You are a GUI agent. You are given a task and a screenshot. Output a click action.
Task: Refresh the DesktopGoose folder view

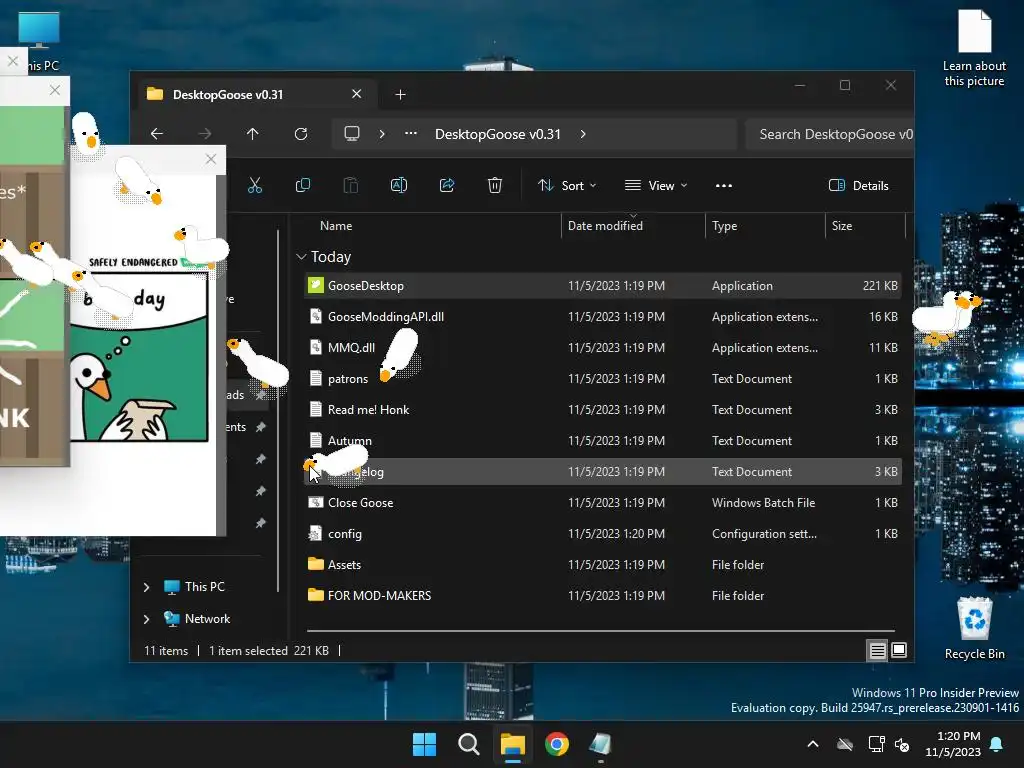(x=301, y=134)
